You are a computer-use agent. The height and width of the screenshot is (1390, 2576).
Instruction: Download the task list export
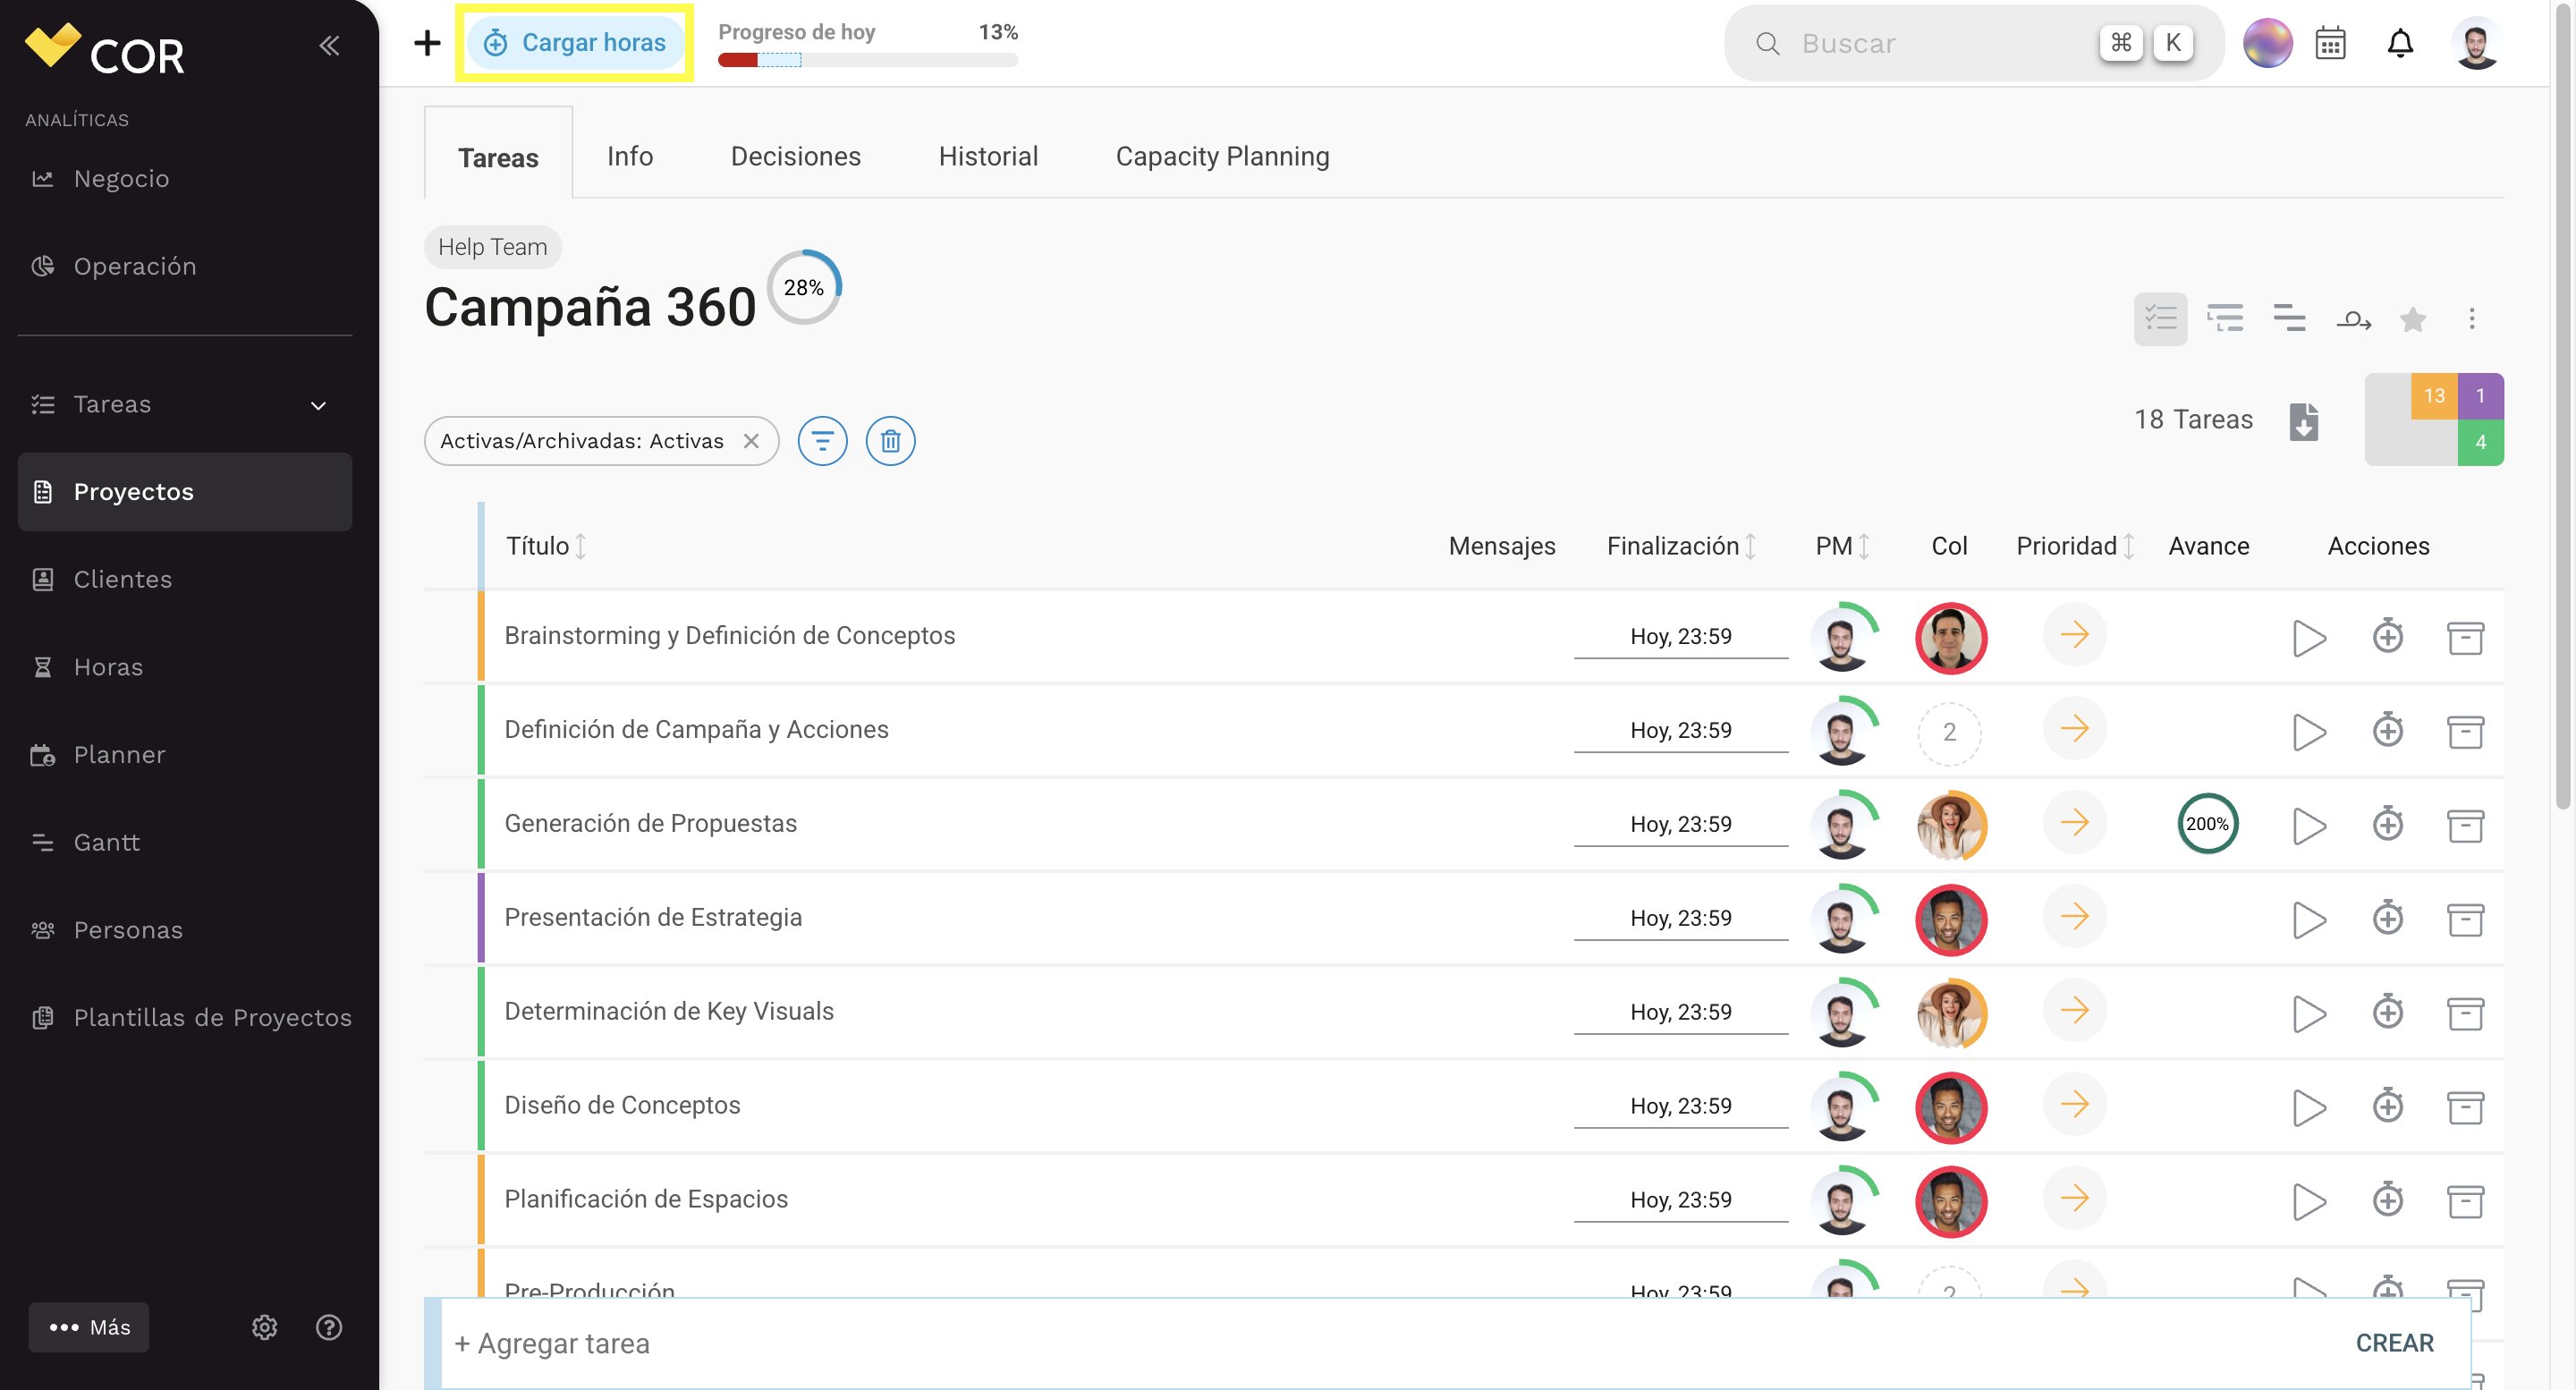(x=2303, y=421)
